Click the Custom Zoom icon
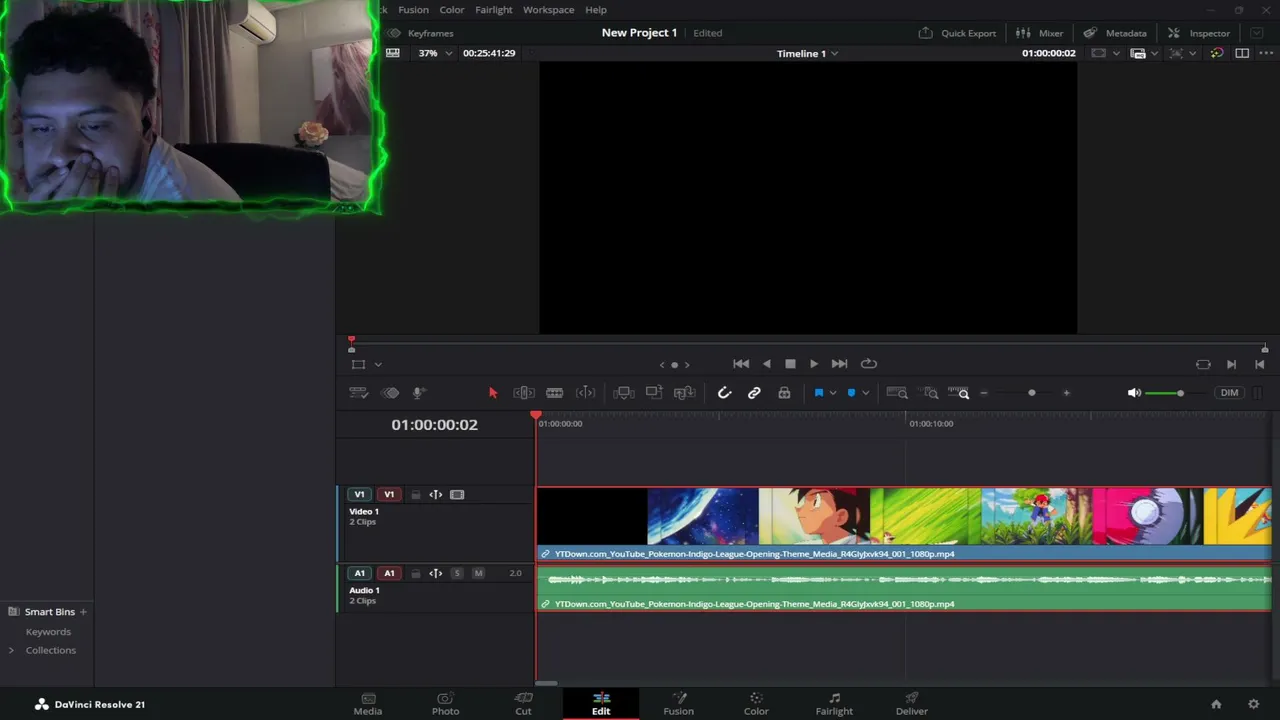 click(x=959, y=393)
